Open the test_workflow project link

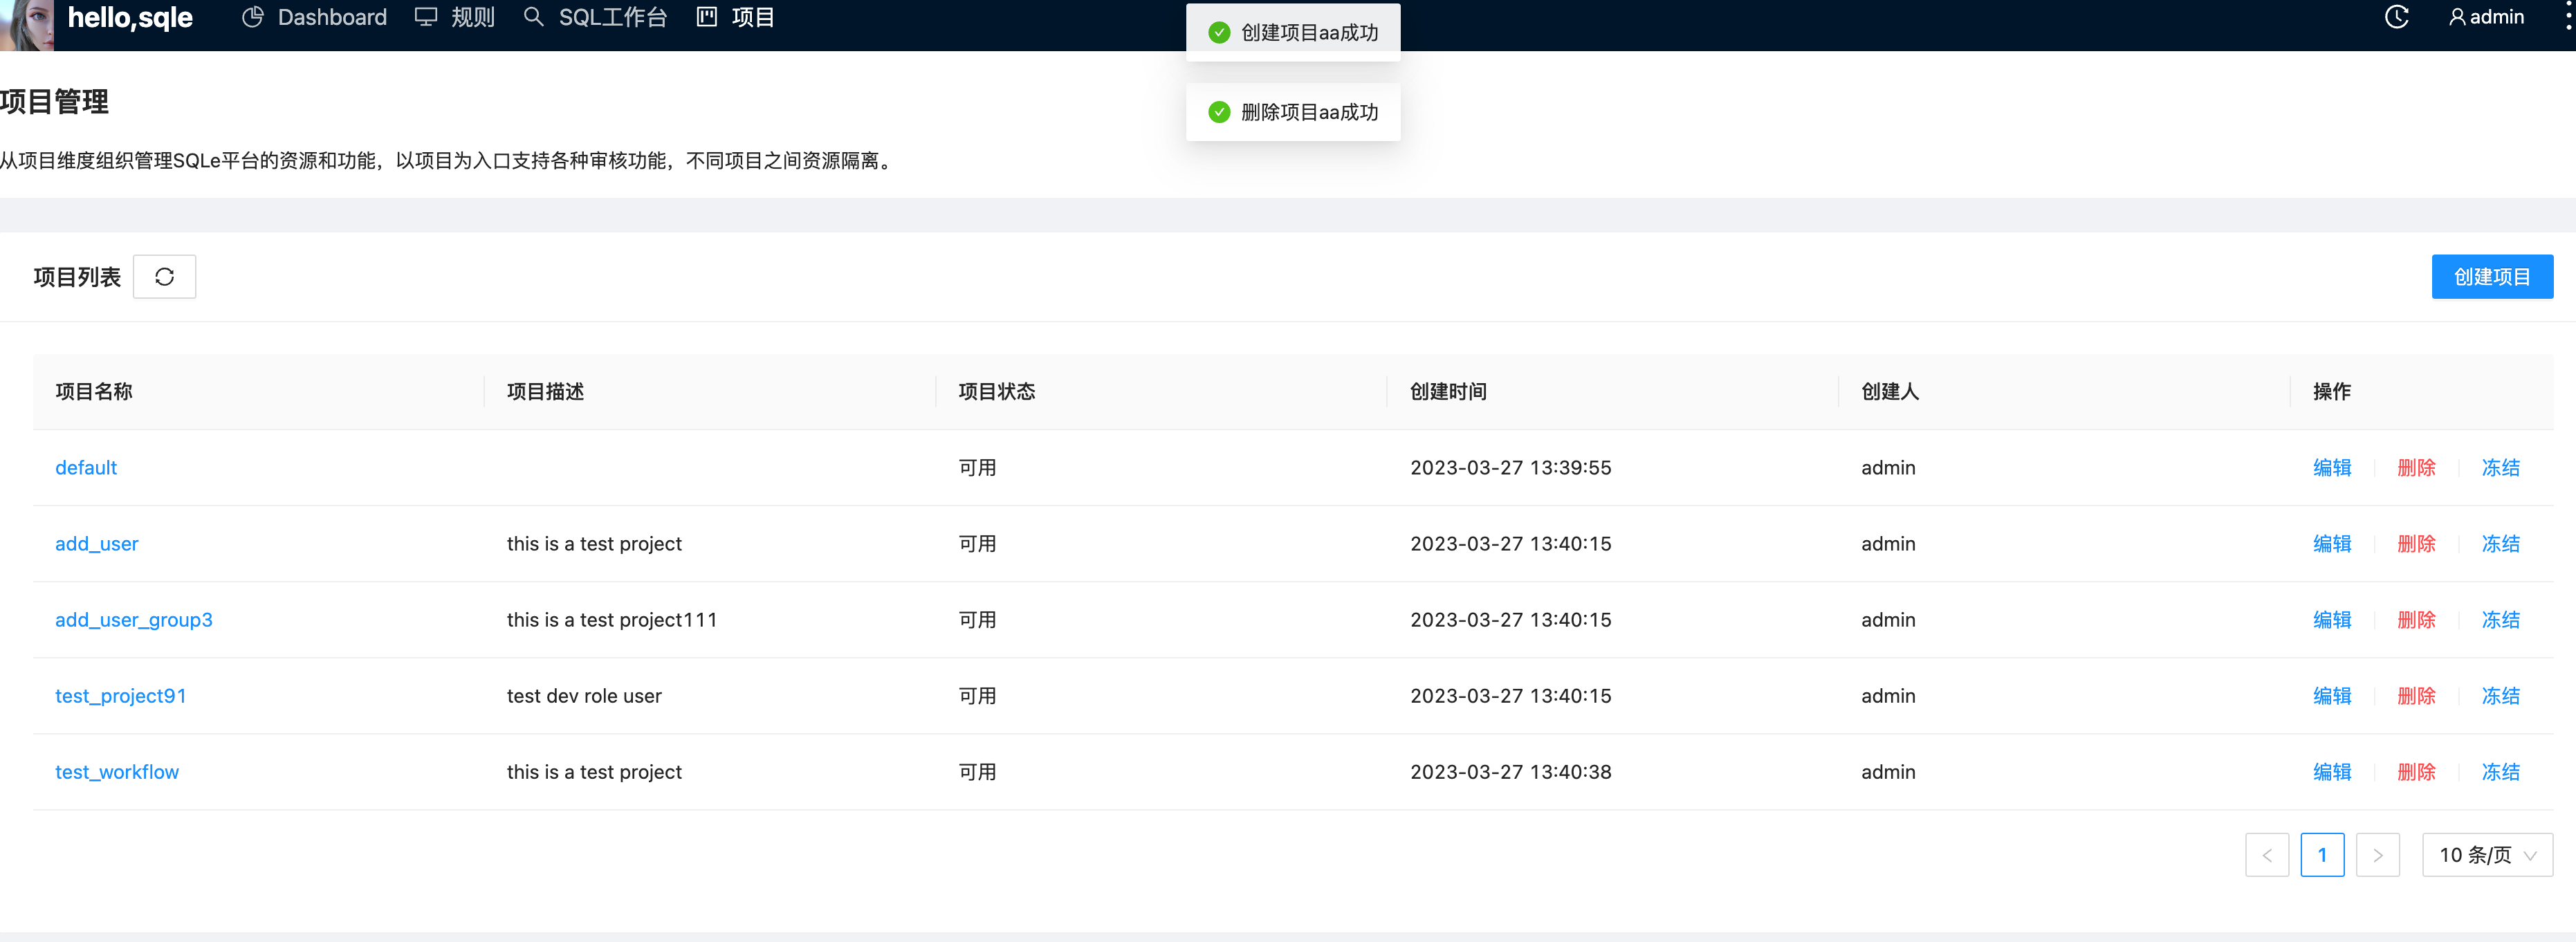(x=117, y=771)
